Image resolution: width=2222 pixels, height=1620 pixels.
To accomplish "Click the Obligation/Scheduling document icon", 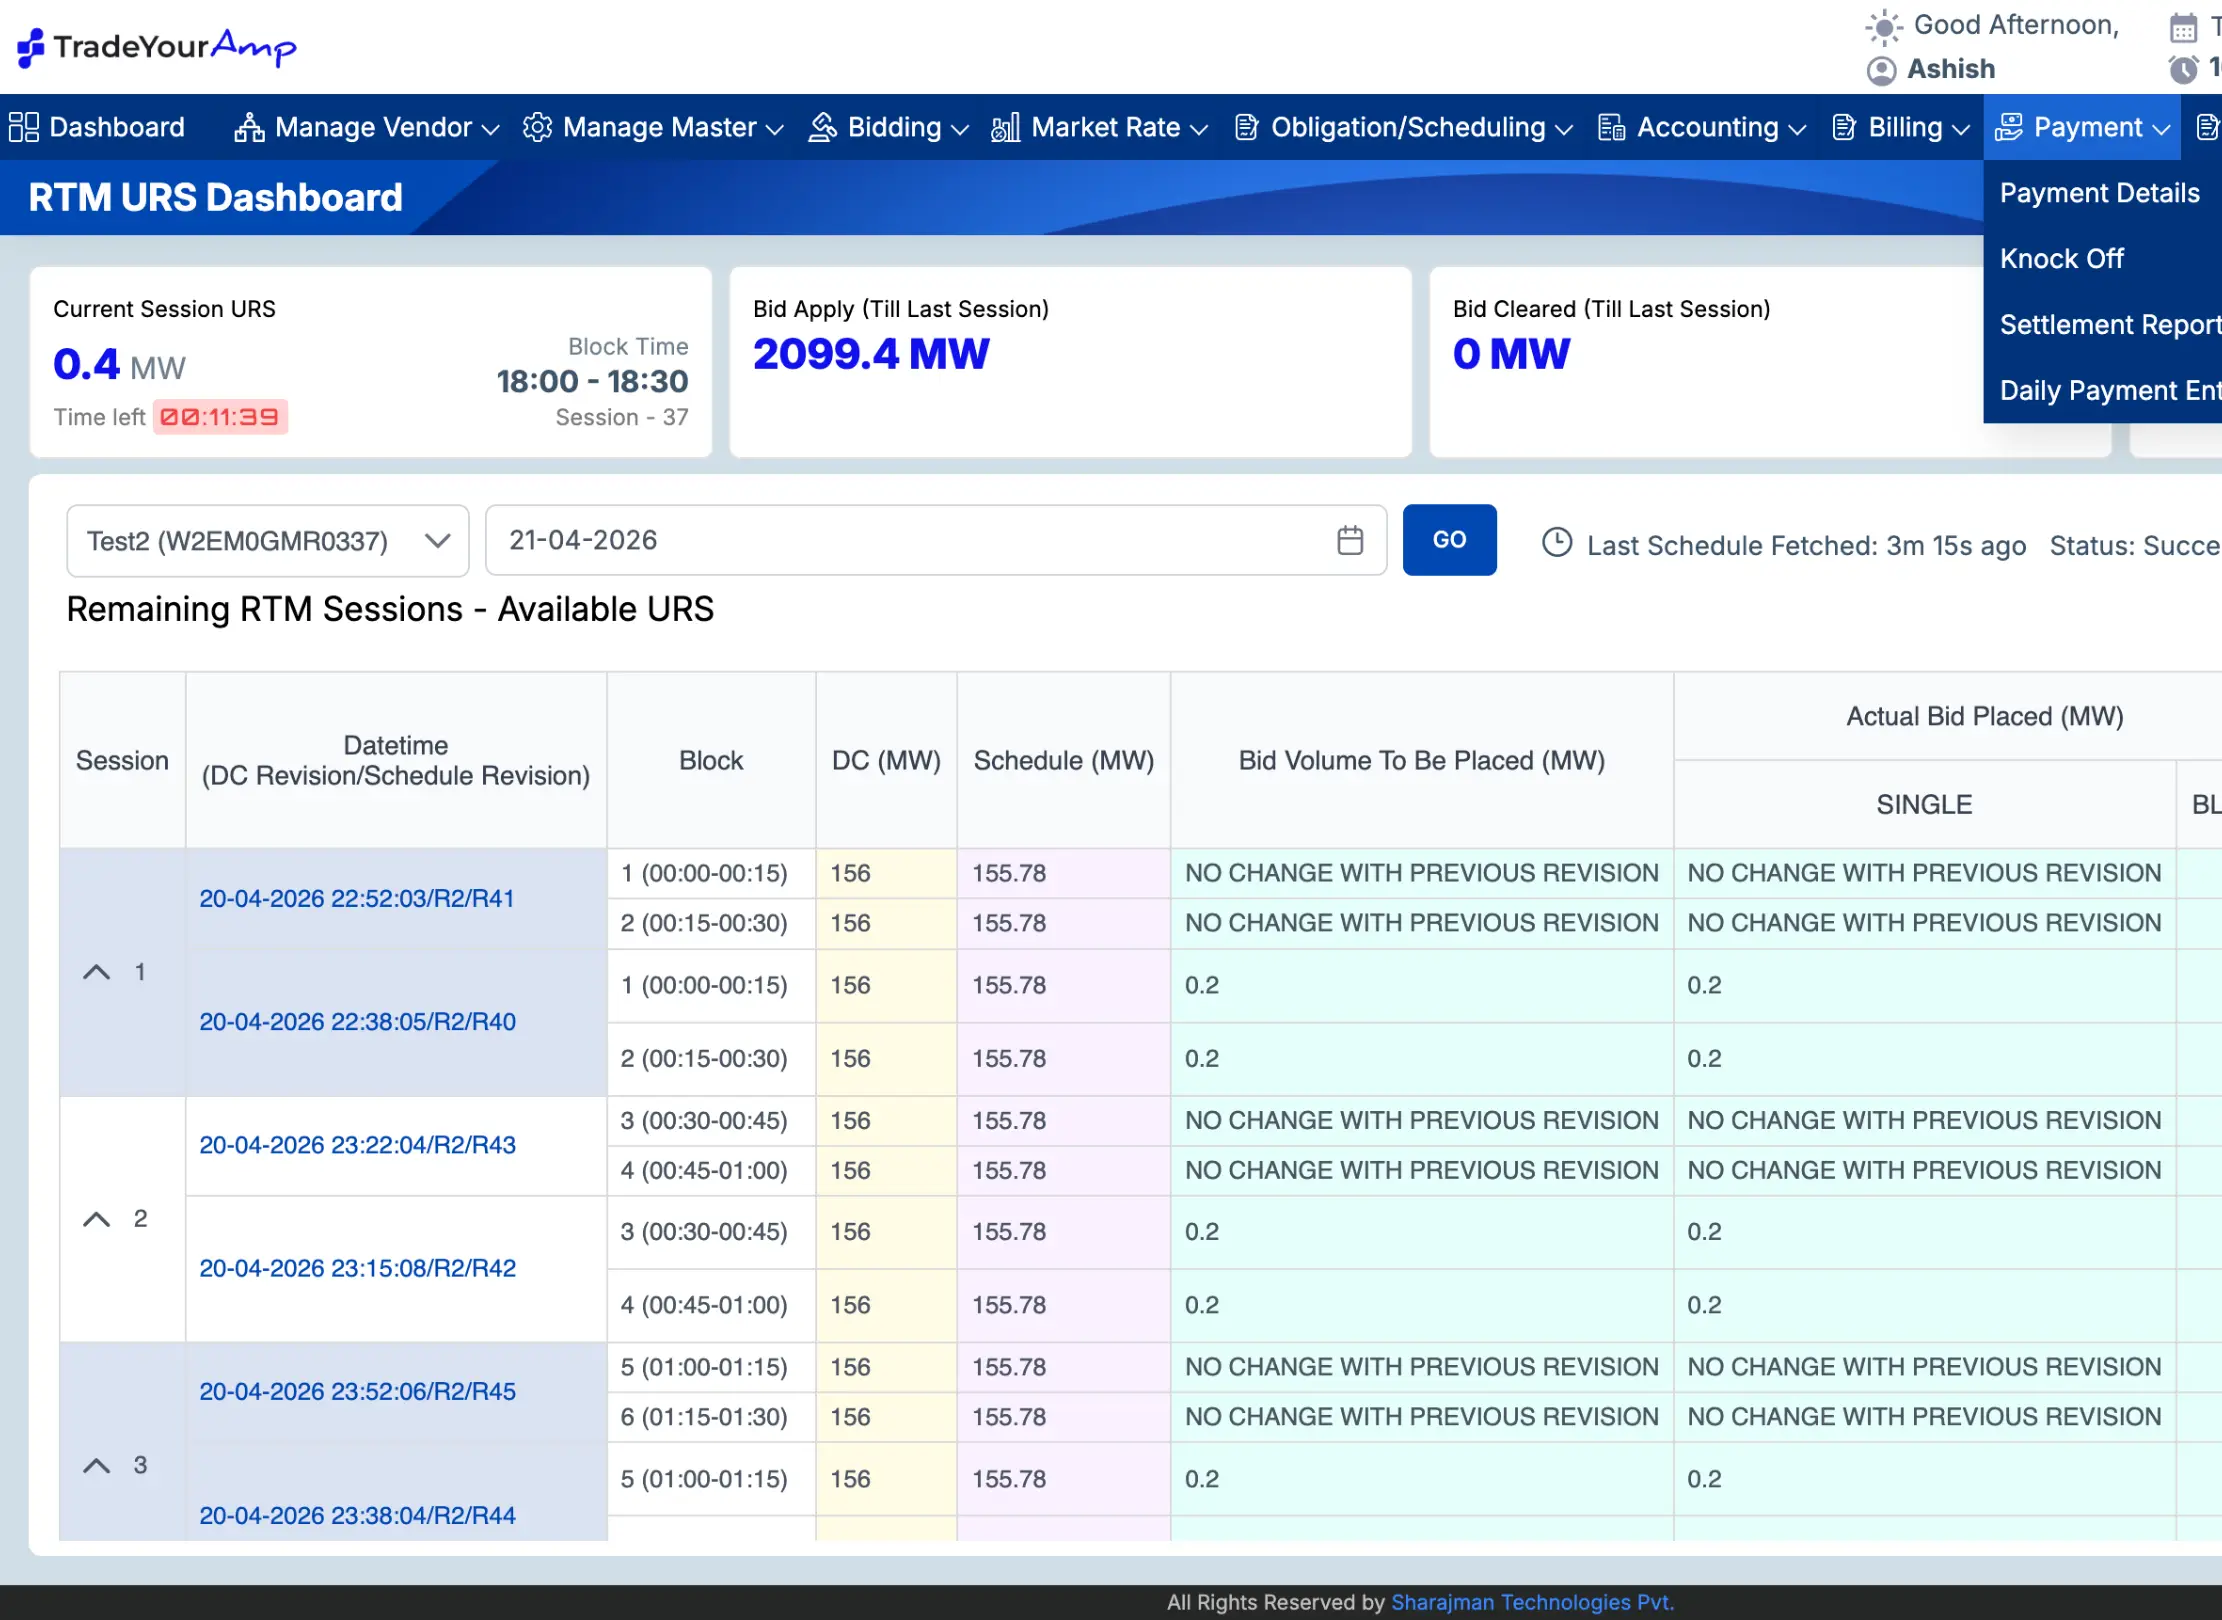I will (x=1246, y=127).
